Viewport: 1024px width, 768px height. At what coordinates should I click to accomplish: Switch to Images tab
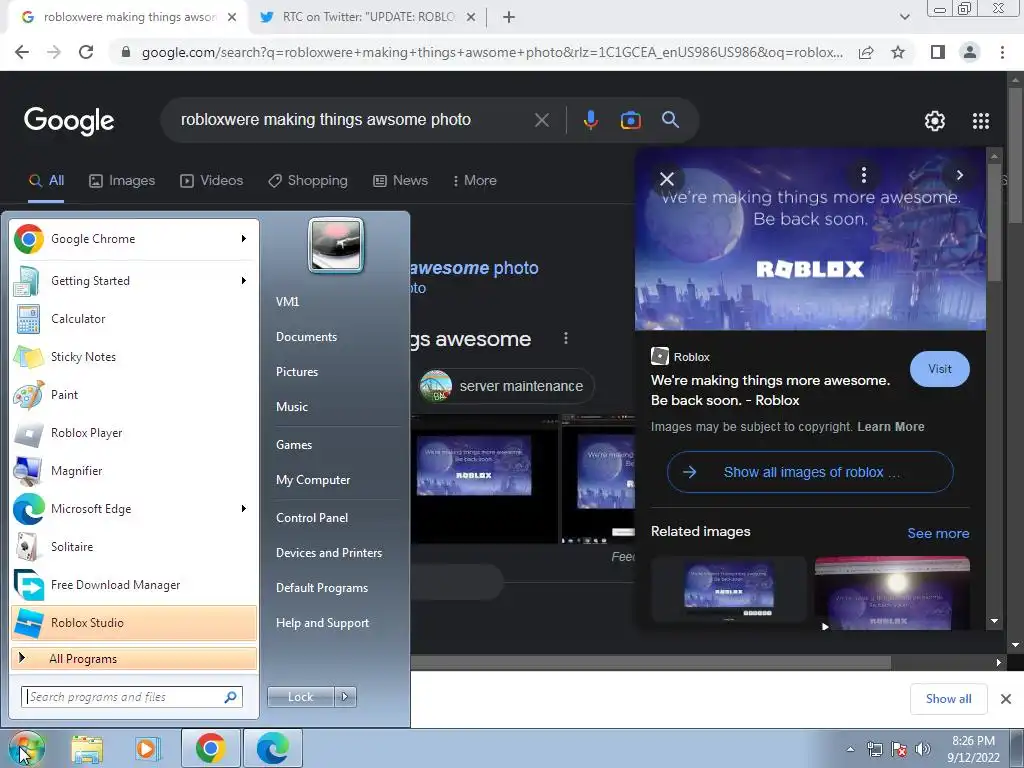tap(122, 180)
